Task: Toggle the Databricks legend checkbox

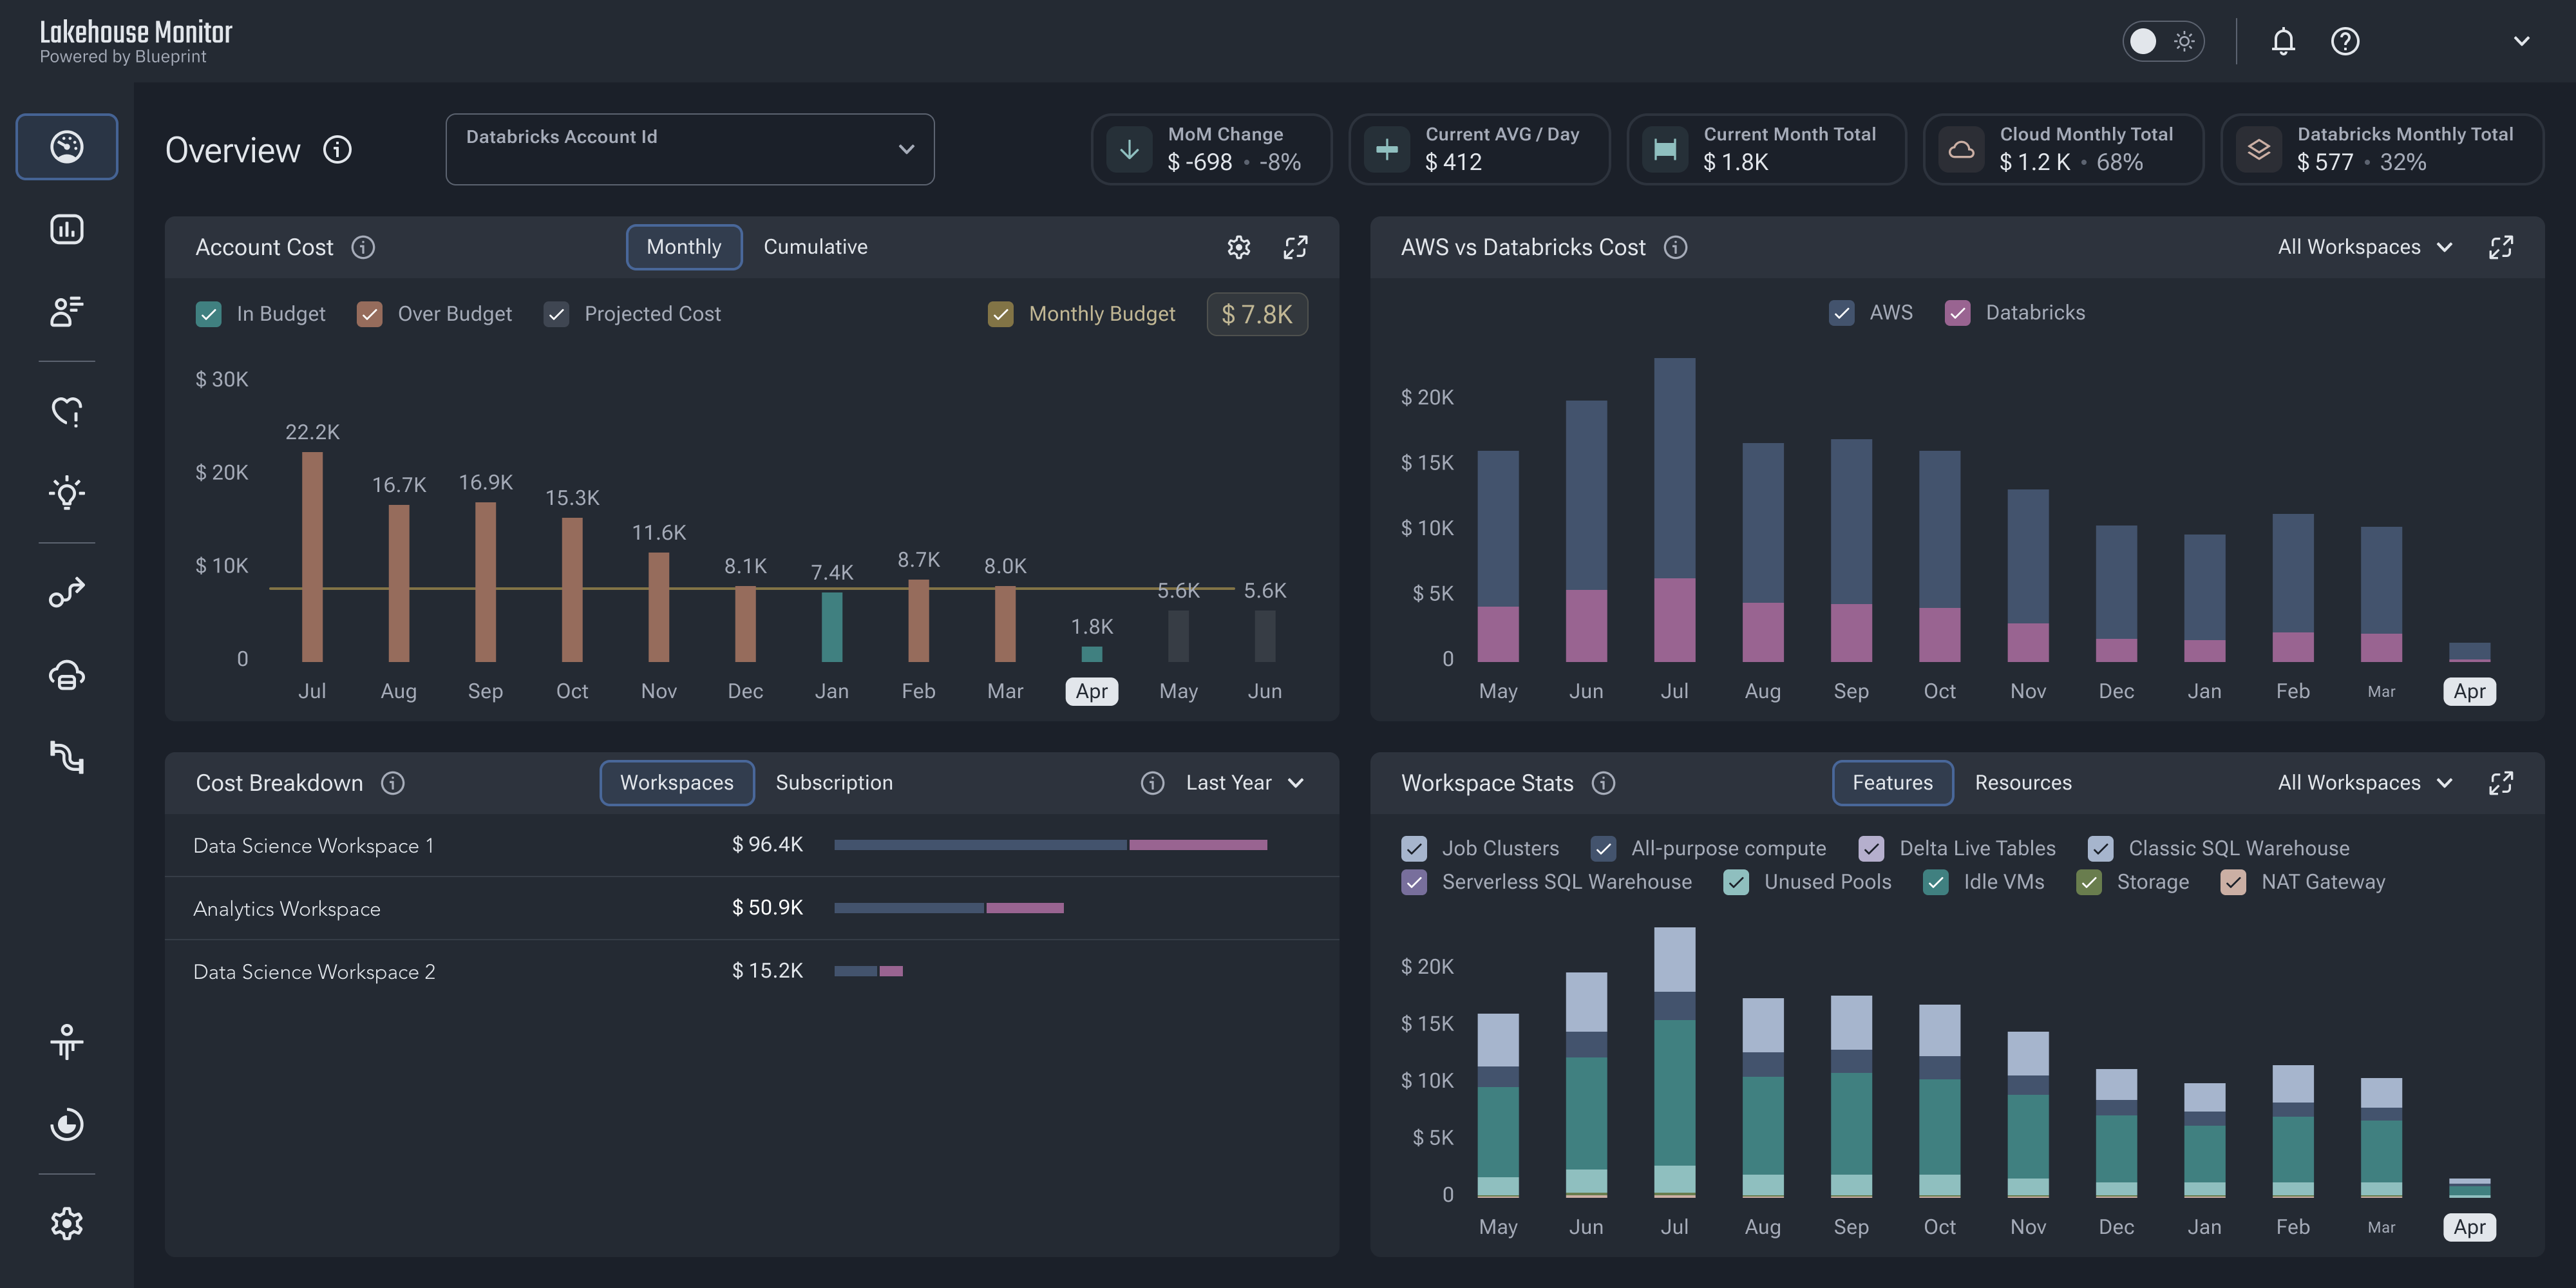Action: tap(1957, 313)
